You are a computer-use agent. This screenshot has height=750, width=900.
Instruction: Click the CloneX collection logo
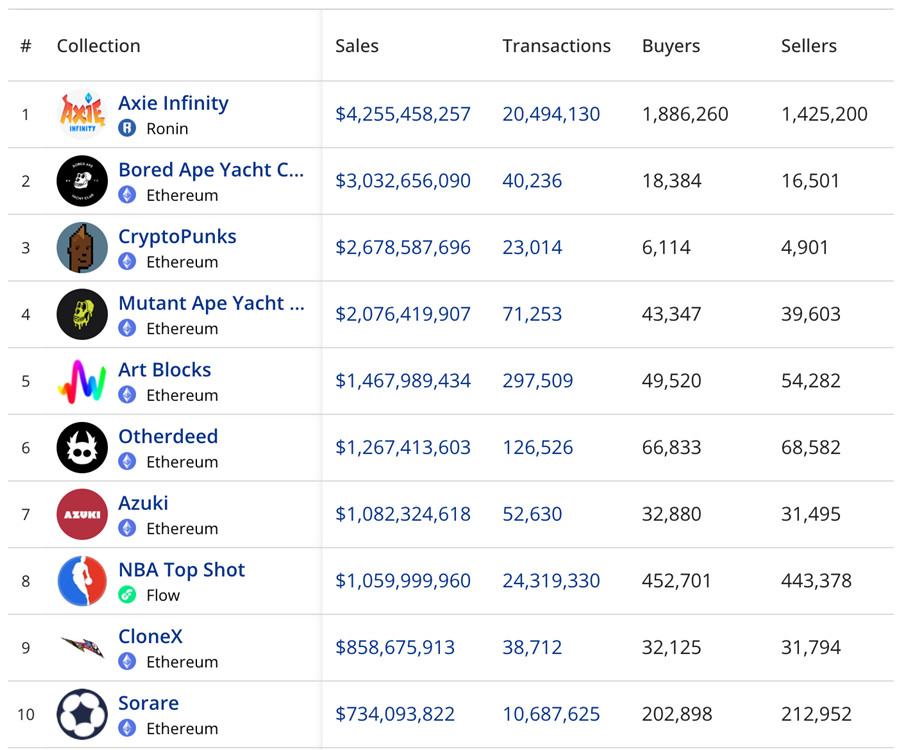click(82, 648)
